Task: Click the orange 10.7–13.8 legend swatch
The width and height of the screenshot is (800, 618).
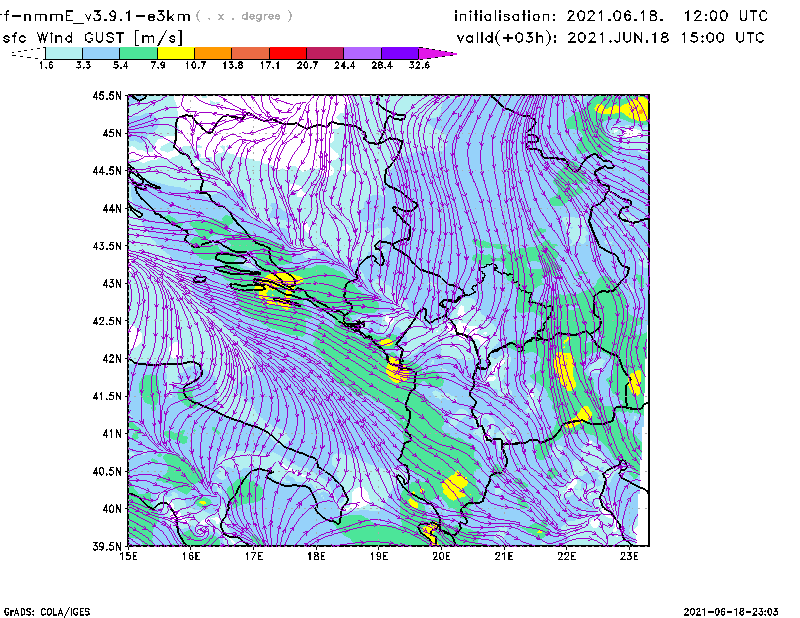Action: [x=213, y=53]
